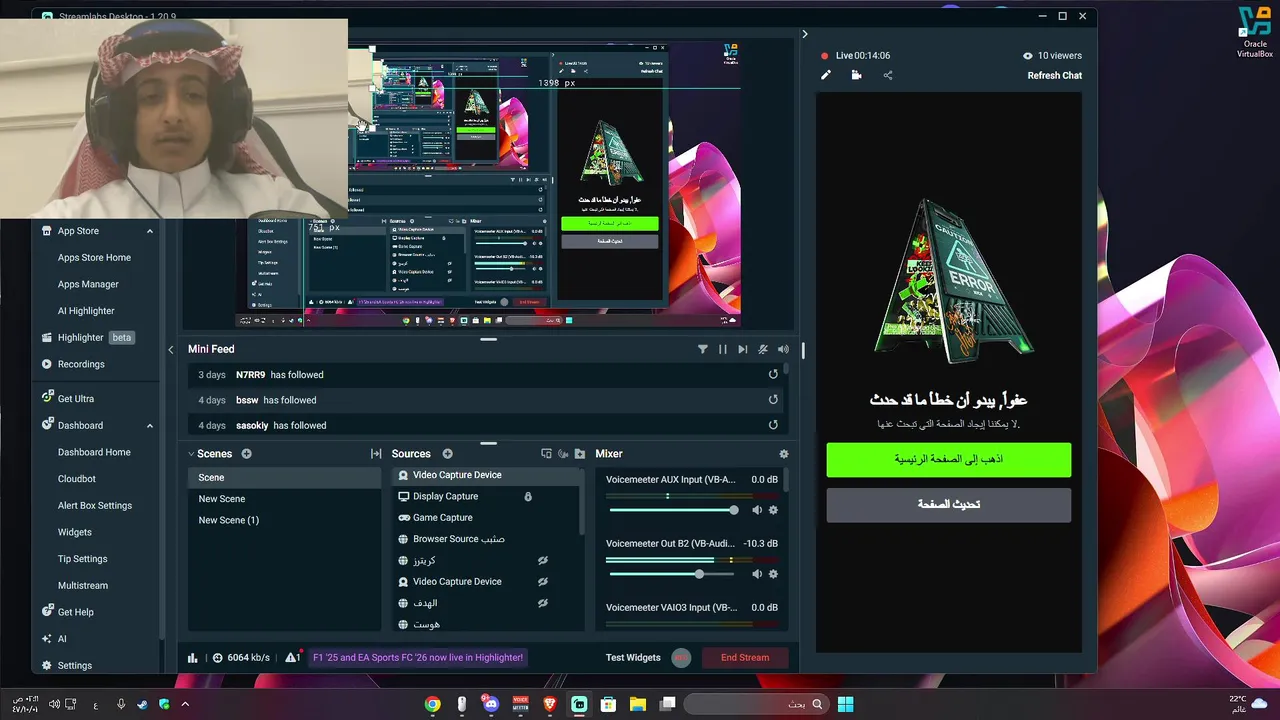Add a source folder
Viewport: 1280px width, 720px height.
tap(579, 454)
